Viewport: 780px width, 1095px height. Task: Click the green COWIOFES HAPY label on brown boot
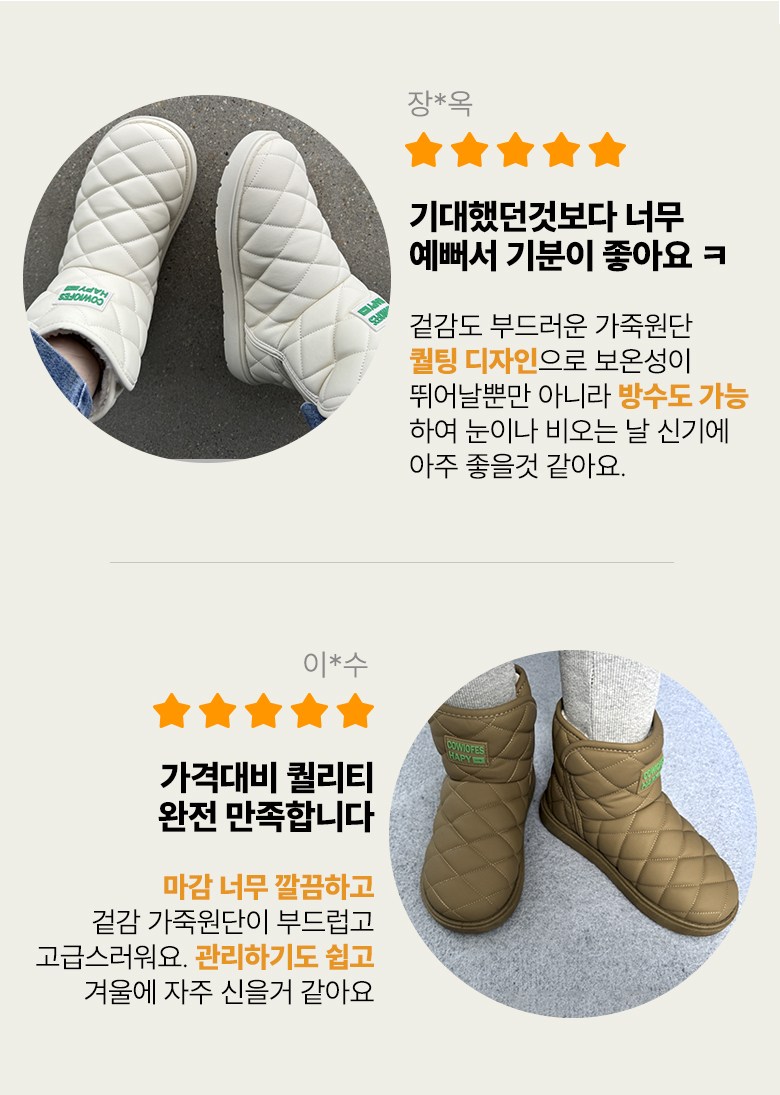pyautogui.click(x=466, y=751)
